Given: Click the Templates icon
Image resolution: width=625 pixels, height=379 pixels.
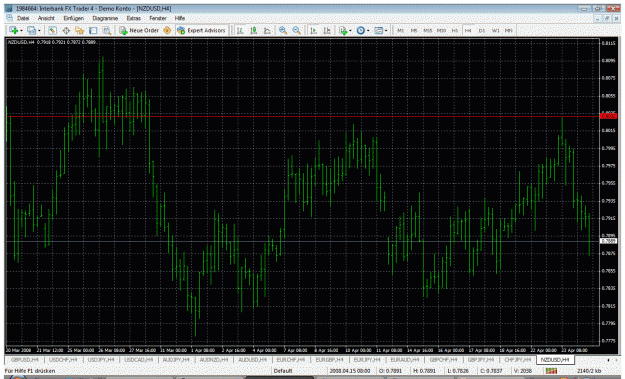Looking at the screenshot, I should click(379, 30).
